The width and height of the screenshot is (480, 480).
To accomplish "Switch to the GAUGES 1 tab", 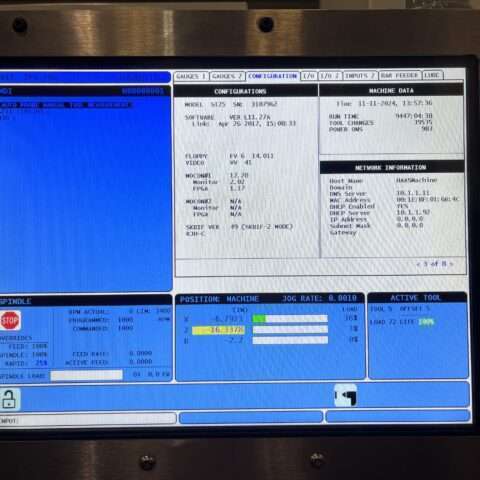I will 191,76.
